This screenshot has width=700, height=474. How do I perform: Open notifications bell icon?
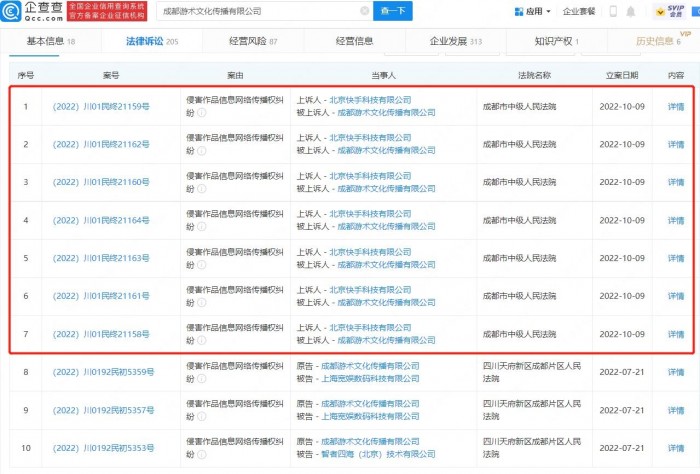630,11
